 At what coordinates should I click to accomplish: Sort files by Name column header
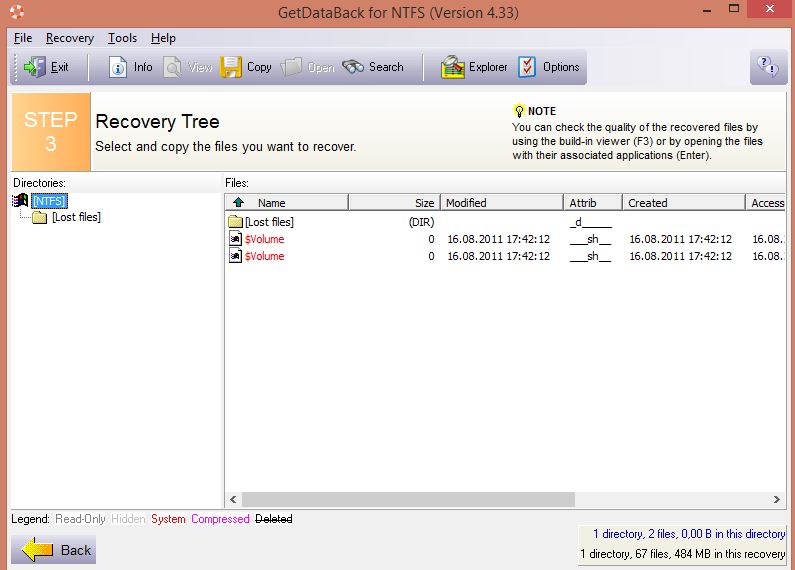pos(287,202)
